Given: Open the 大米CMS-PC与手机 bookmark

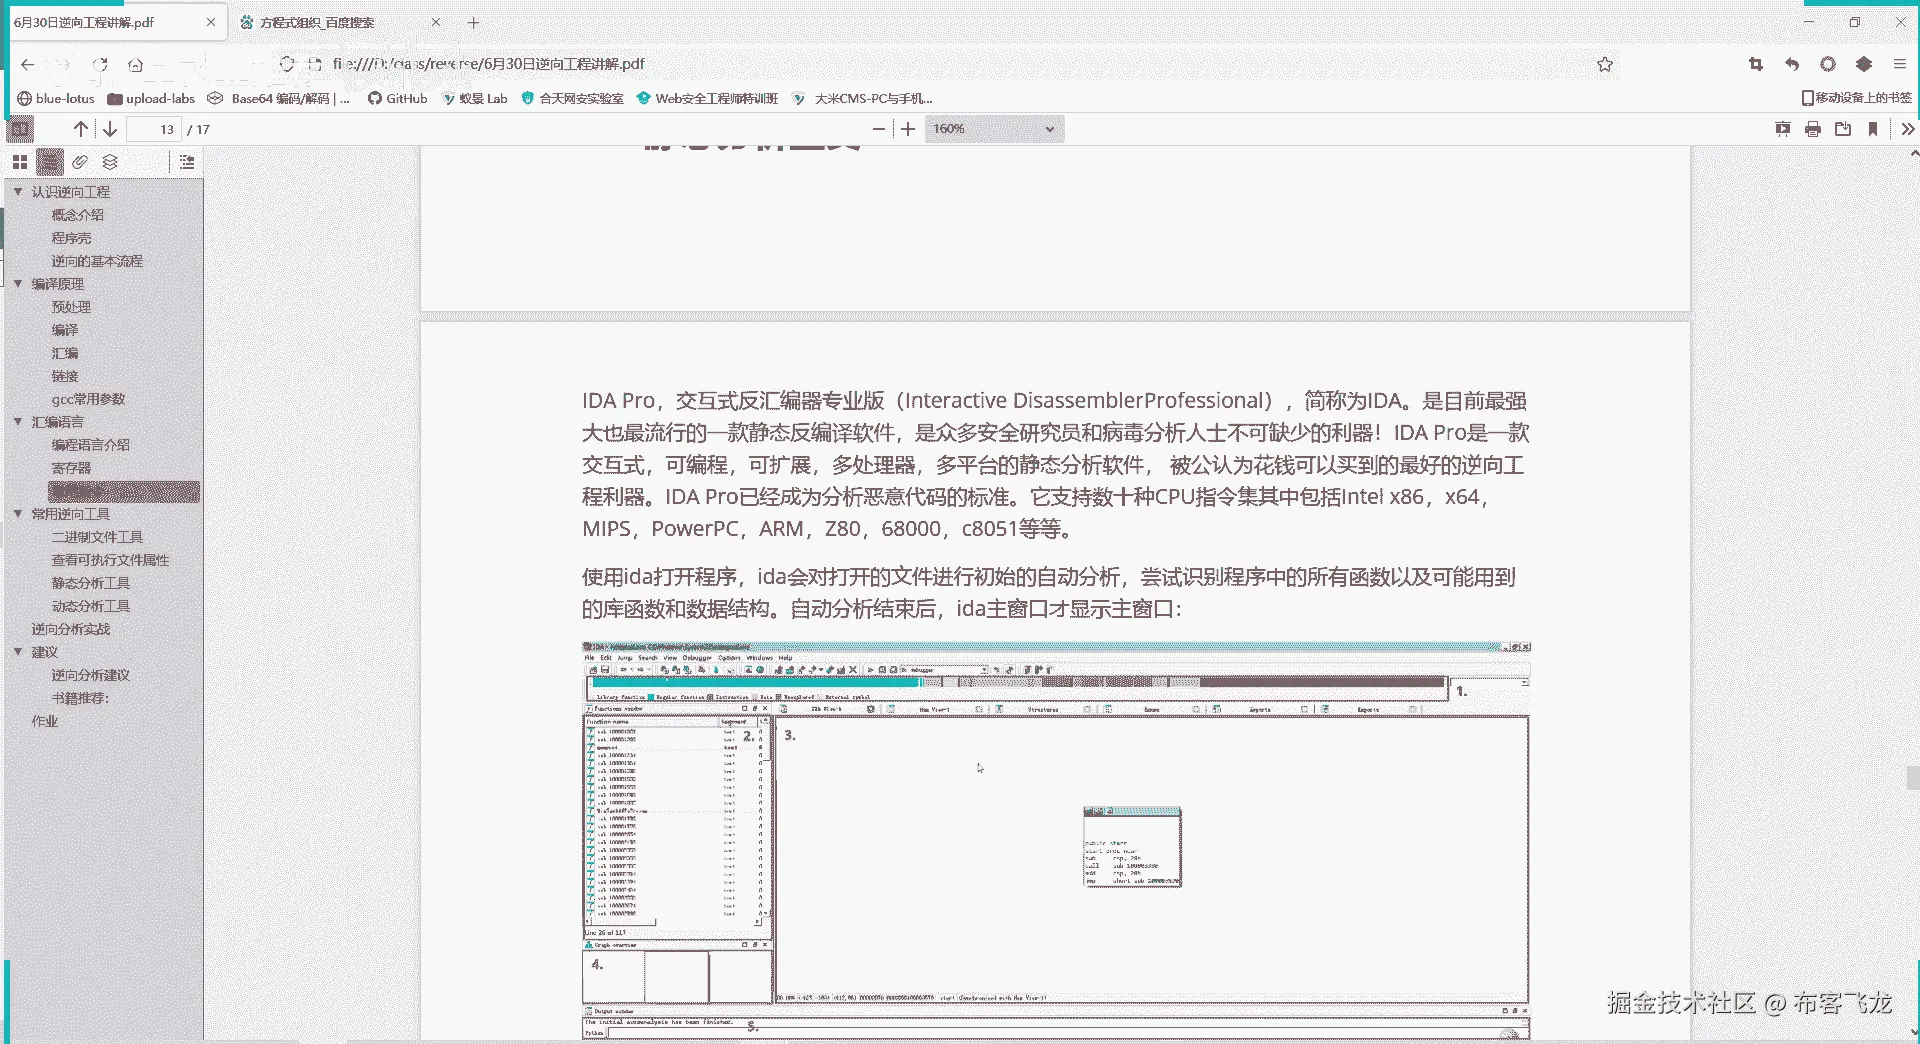Looking at the screenshot, I should [863, 98].
